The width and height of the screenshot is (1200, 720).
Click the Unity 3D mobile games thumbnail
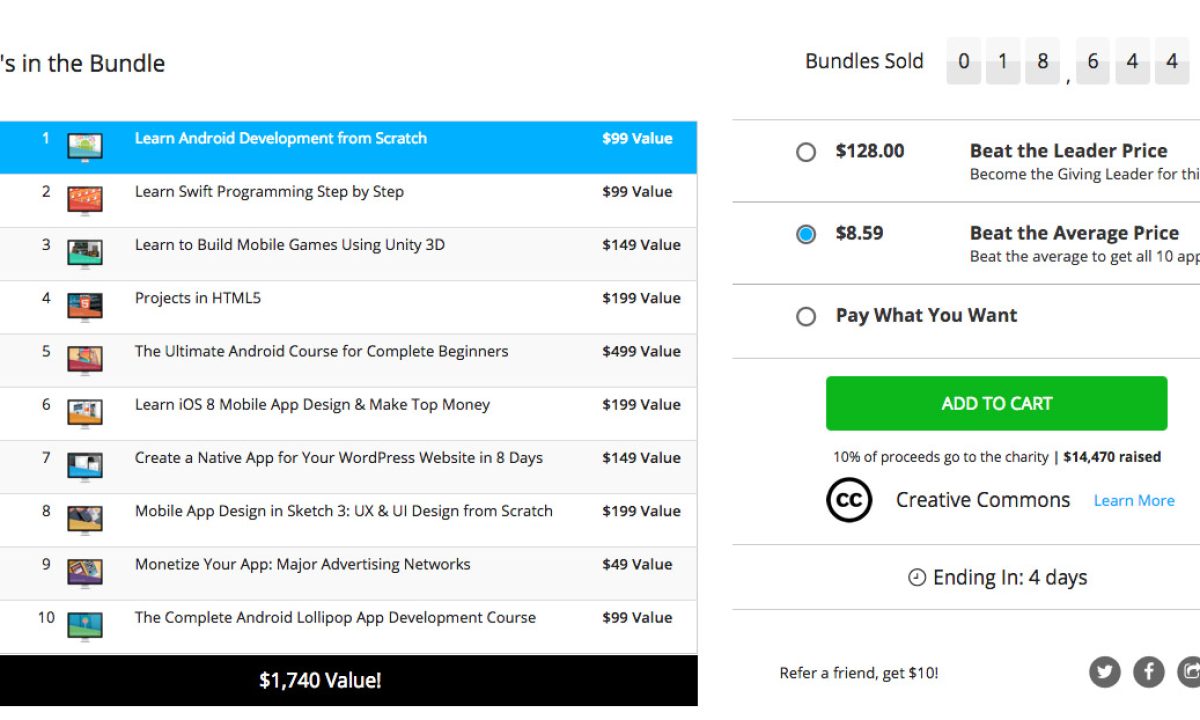pos(85,252)
